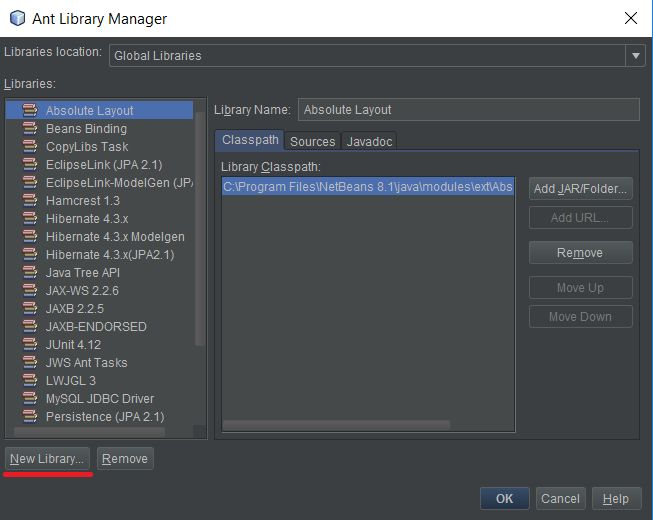This screenshot has width=653, height=520.
Task: Switch to the Javadoc tab
Action: pos(369,142)
